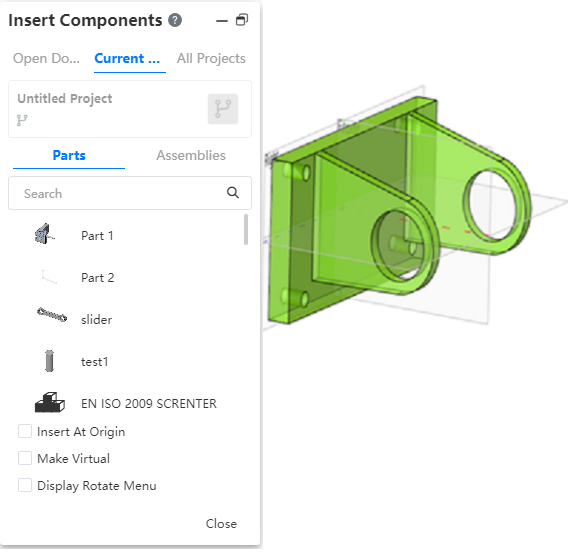The image size is (568, 554).
Task: Click the restore window icon in dialog header
Action: [242, 20]
